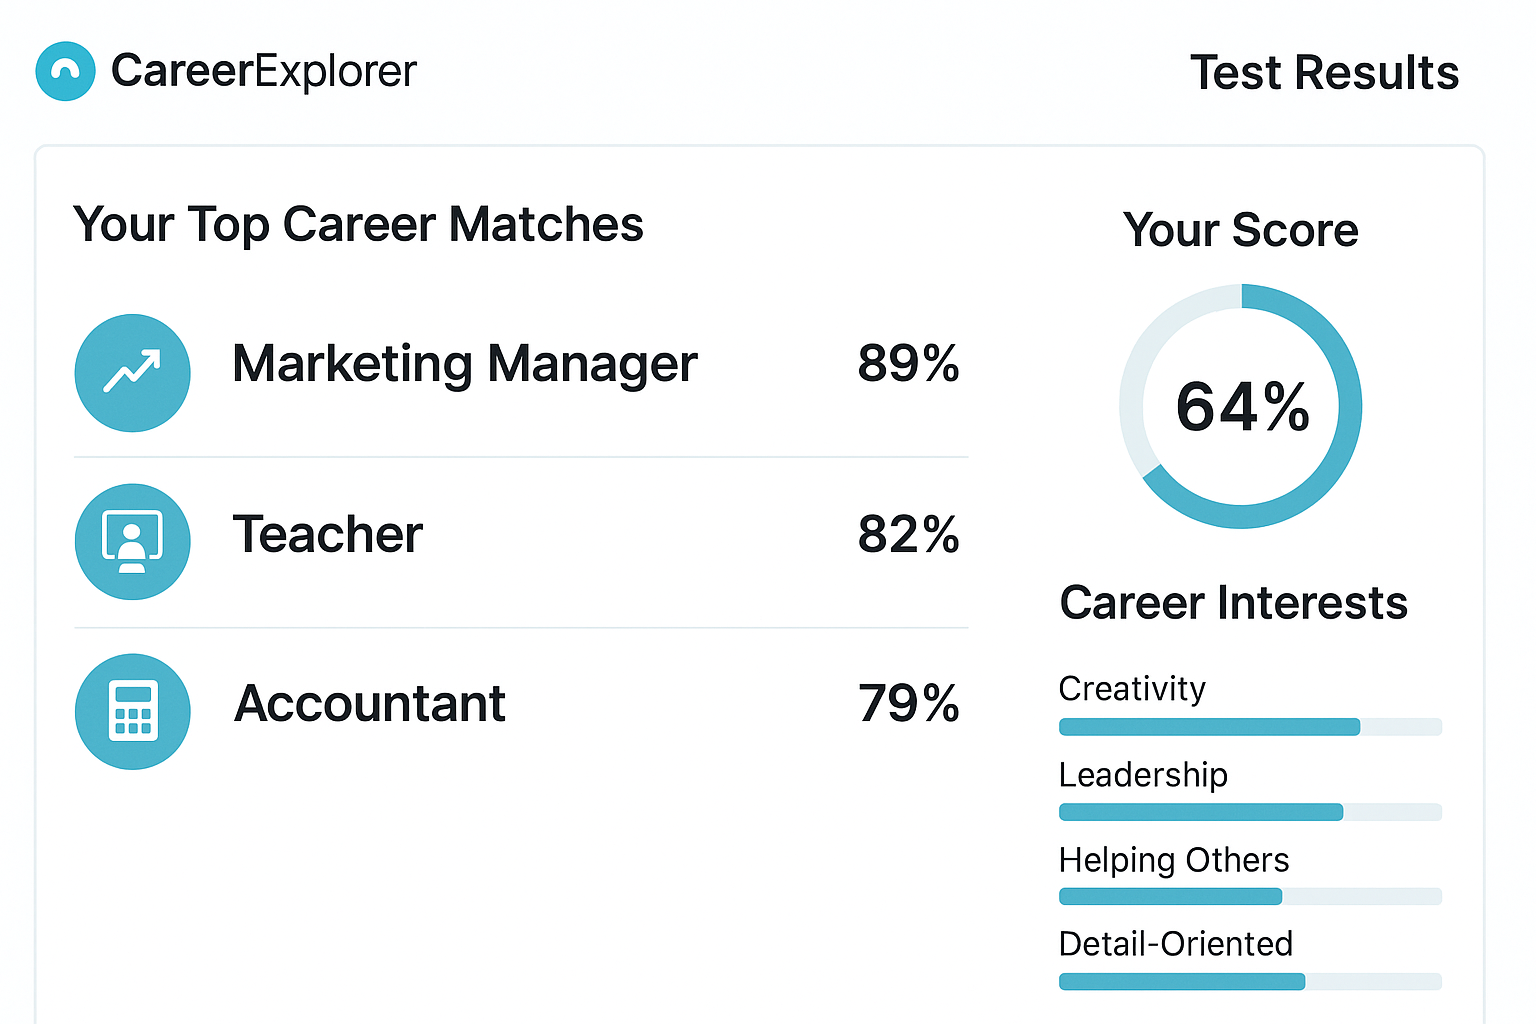Click the 79% Accountant match score
Image resolution: width=1536 pixels, height=1024 pixels.
(908, 704)
